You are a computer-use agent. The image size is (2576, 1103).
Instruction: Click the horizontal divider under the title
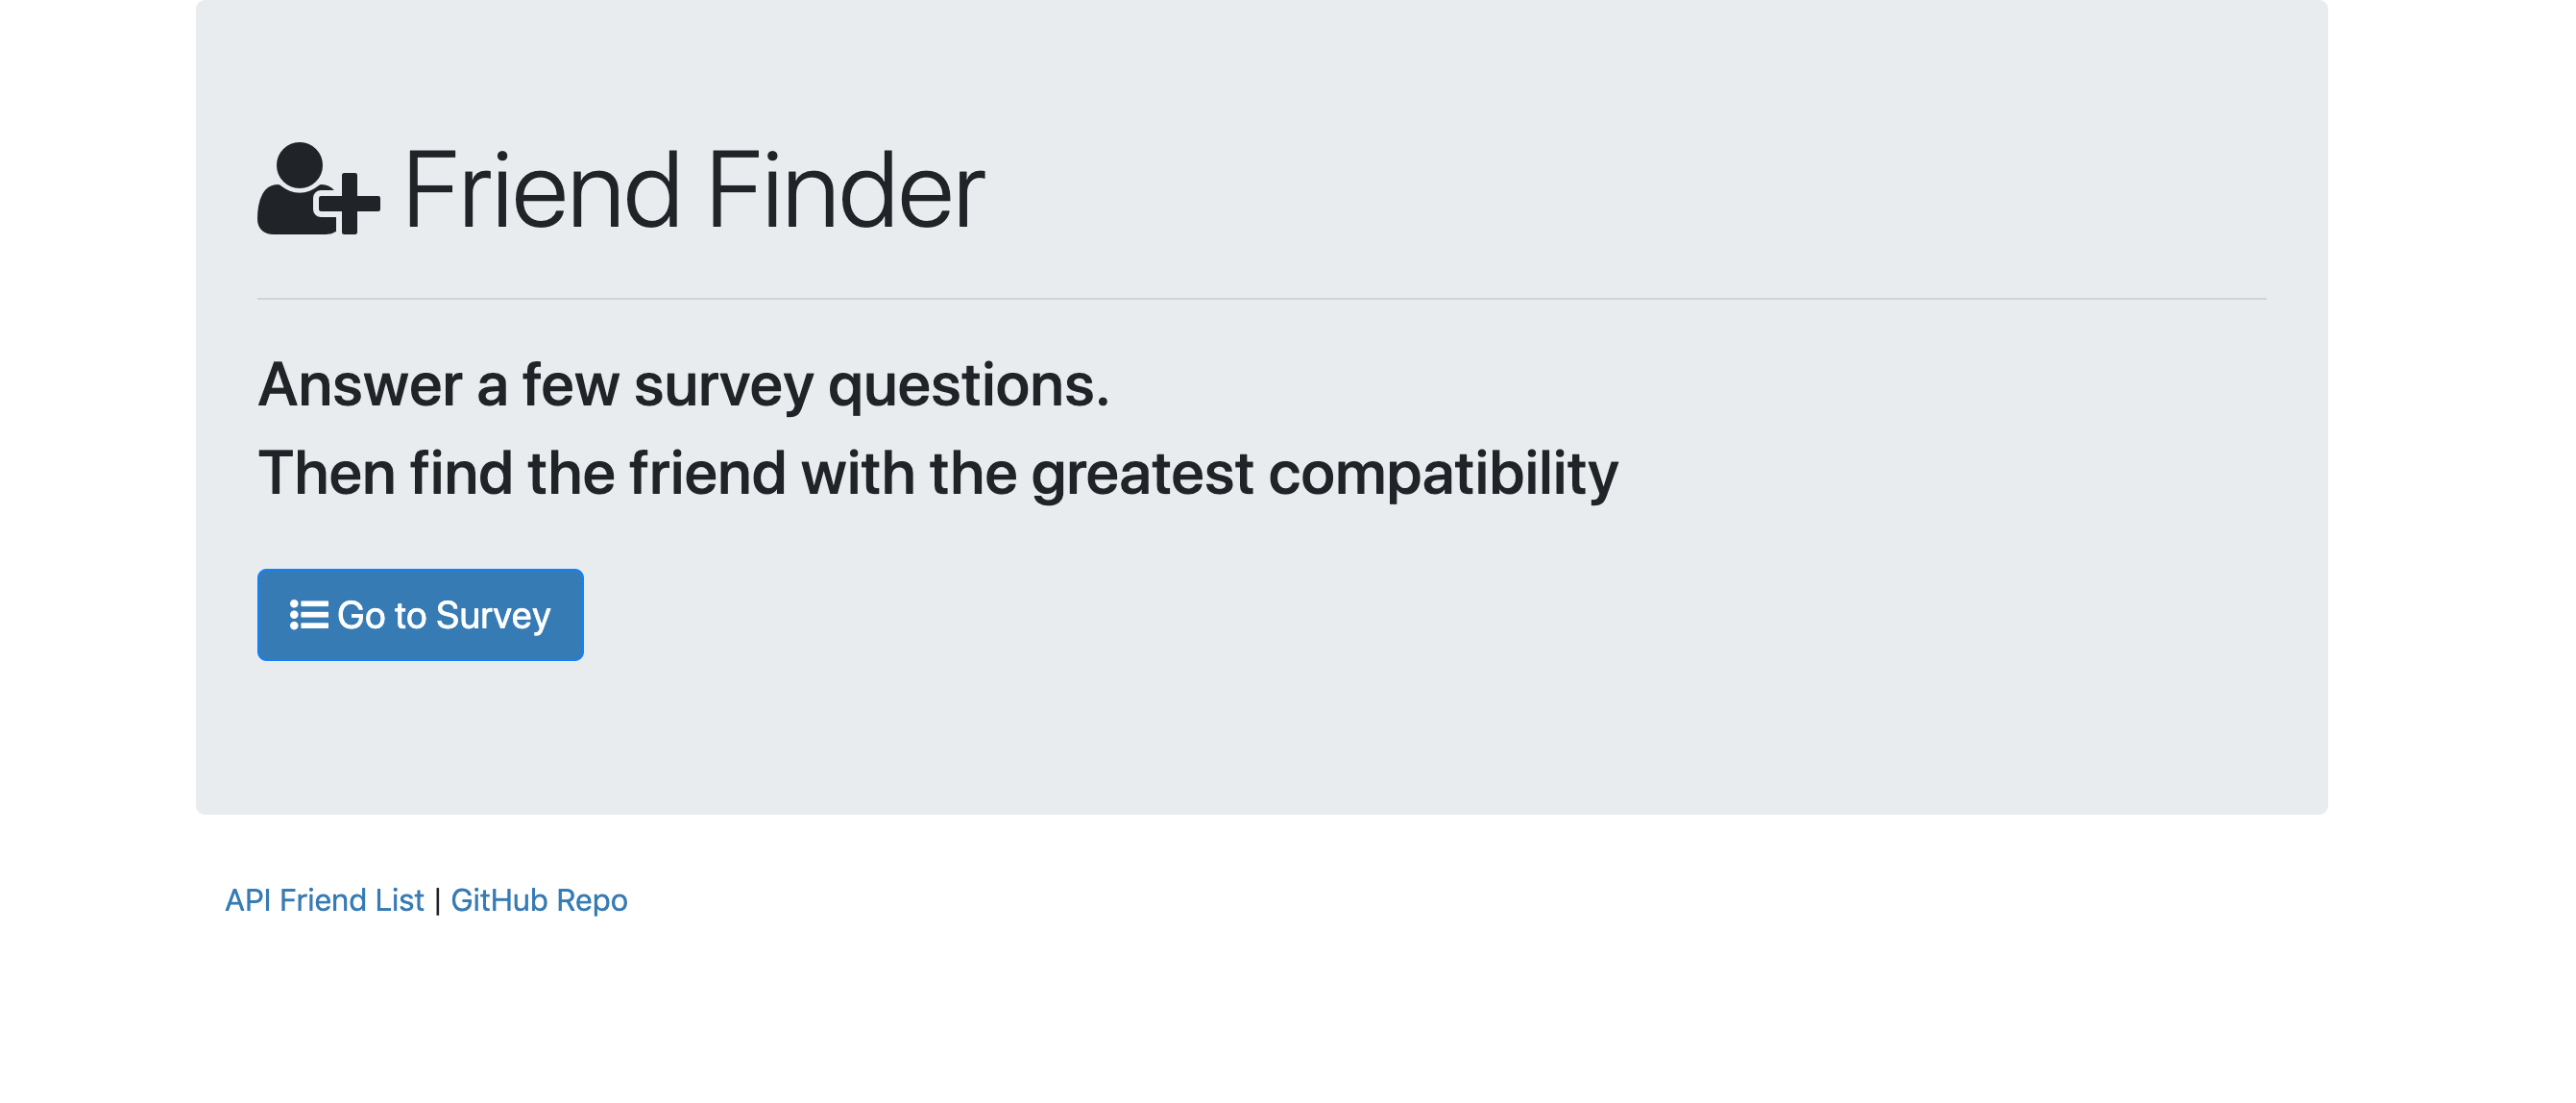tap(1262, 298)
